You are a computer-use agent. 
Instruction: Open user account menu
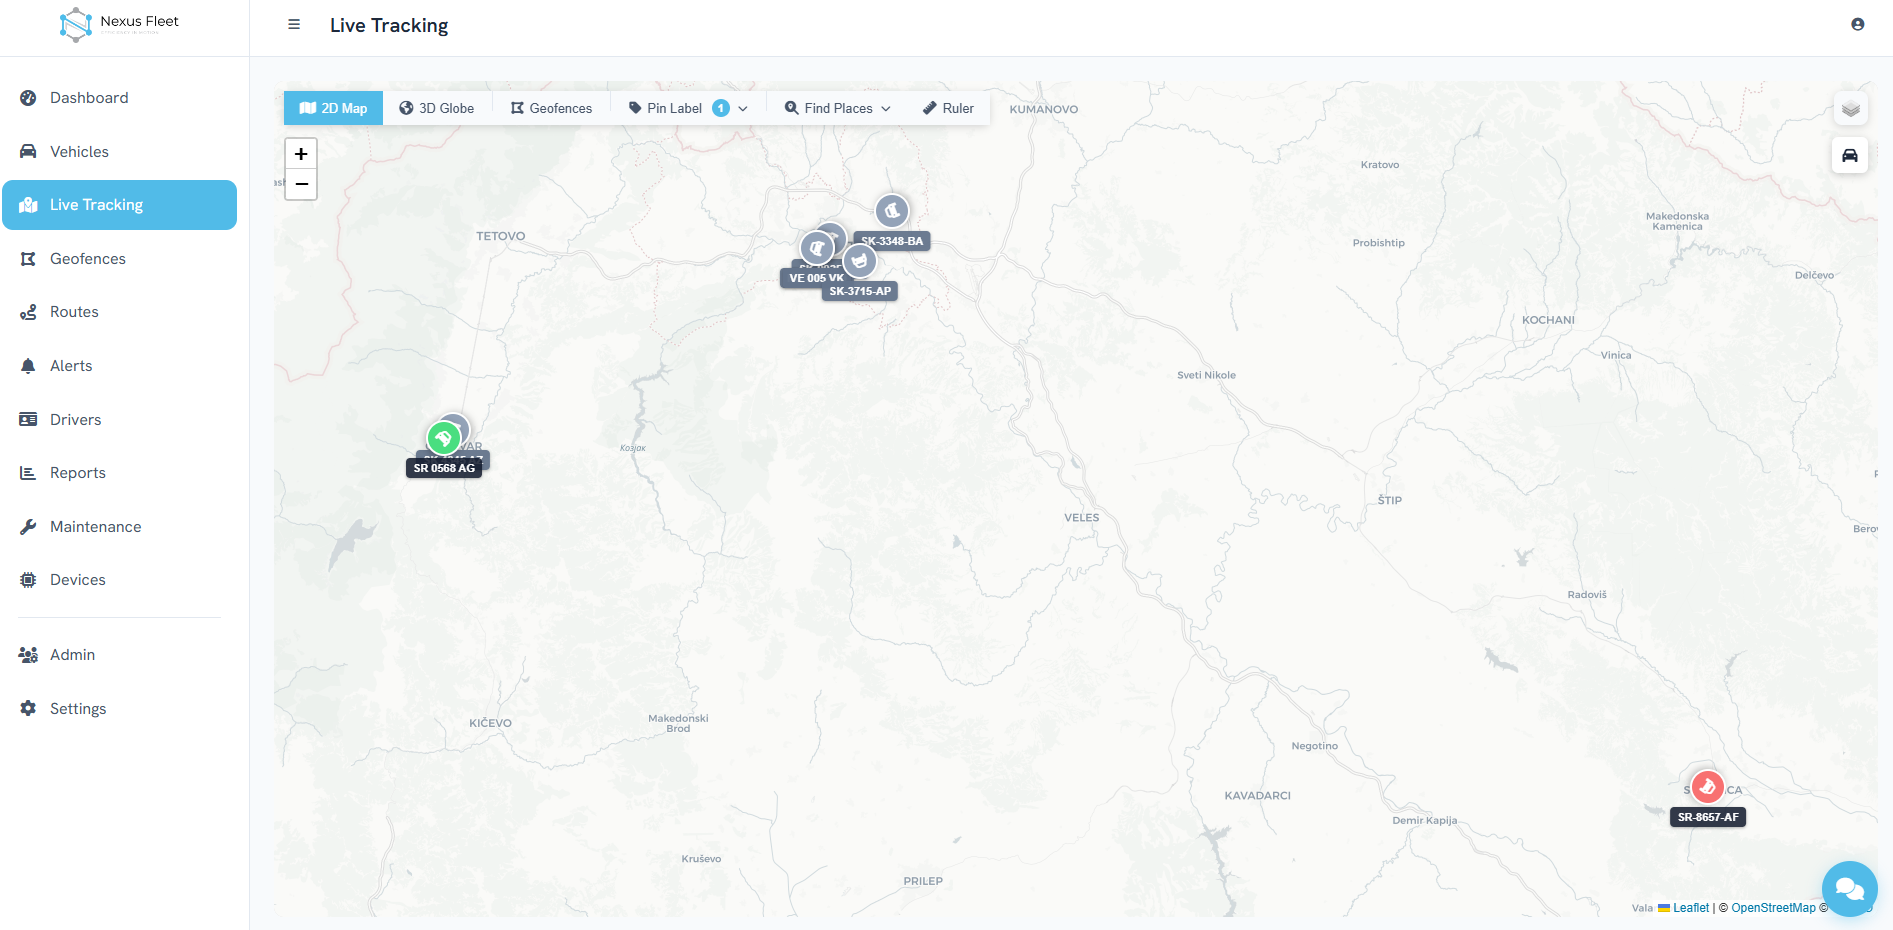pyautogui.click(x=1857, y=25)
